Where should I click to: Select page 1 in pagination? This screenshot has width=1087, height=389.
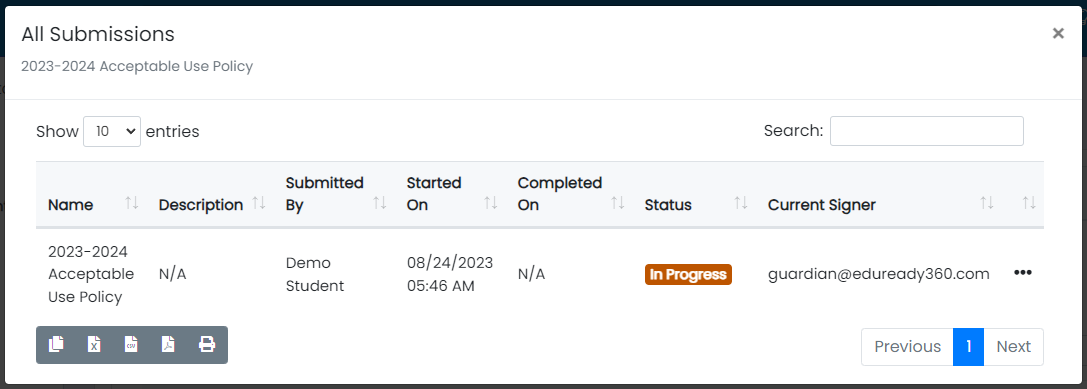(x=968, y=347)
